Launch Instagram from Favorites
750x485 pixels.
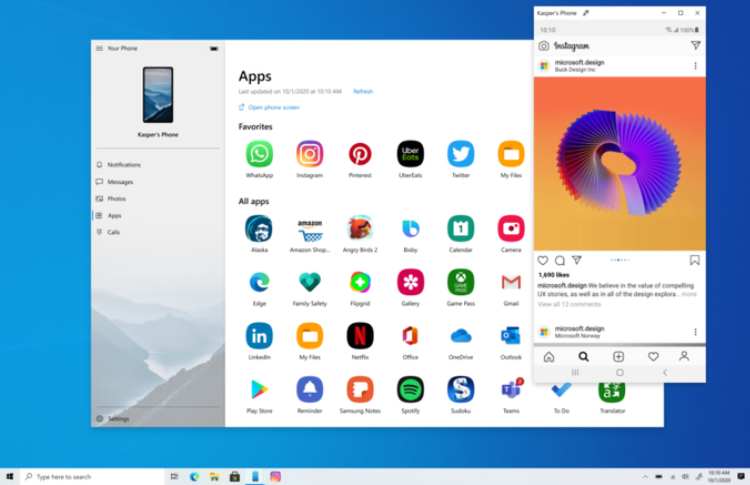(309, 154)
